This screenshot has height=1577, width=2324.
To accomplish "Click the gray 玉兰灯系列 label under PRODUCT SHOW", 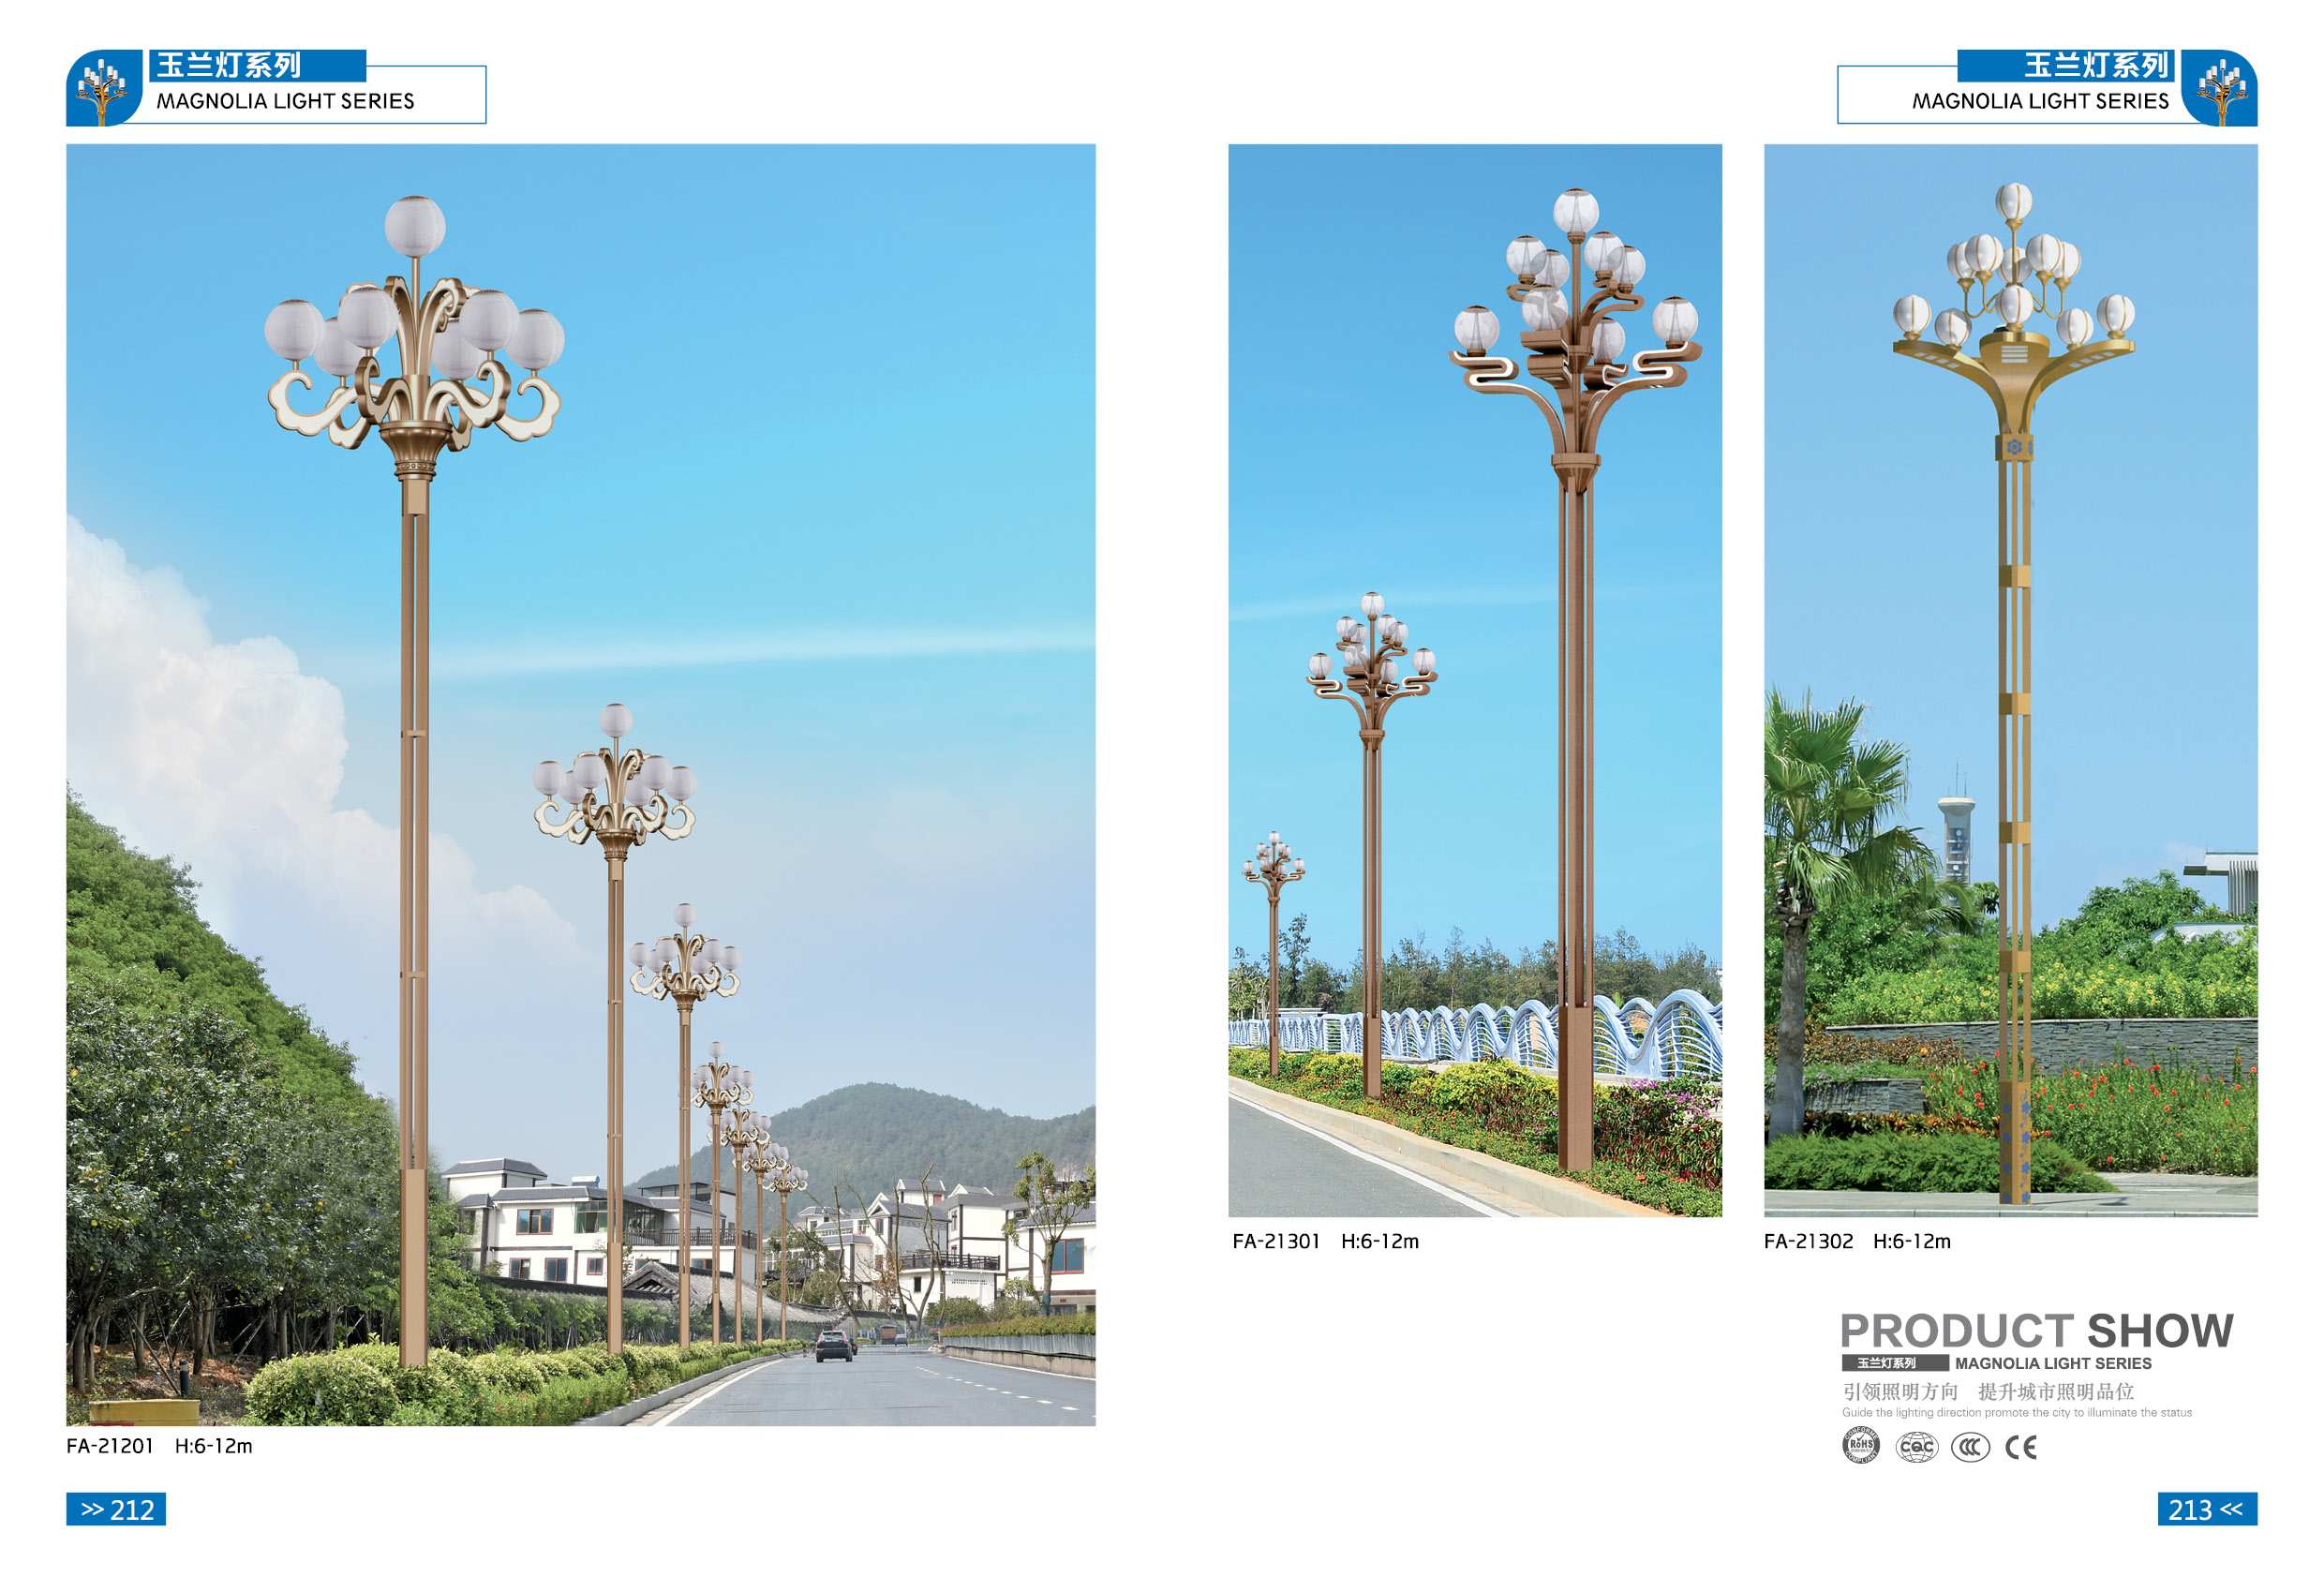I will pos(1896,1363).
